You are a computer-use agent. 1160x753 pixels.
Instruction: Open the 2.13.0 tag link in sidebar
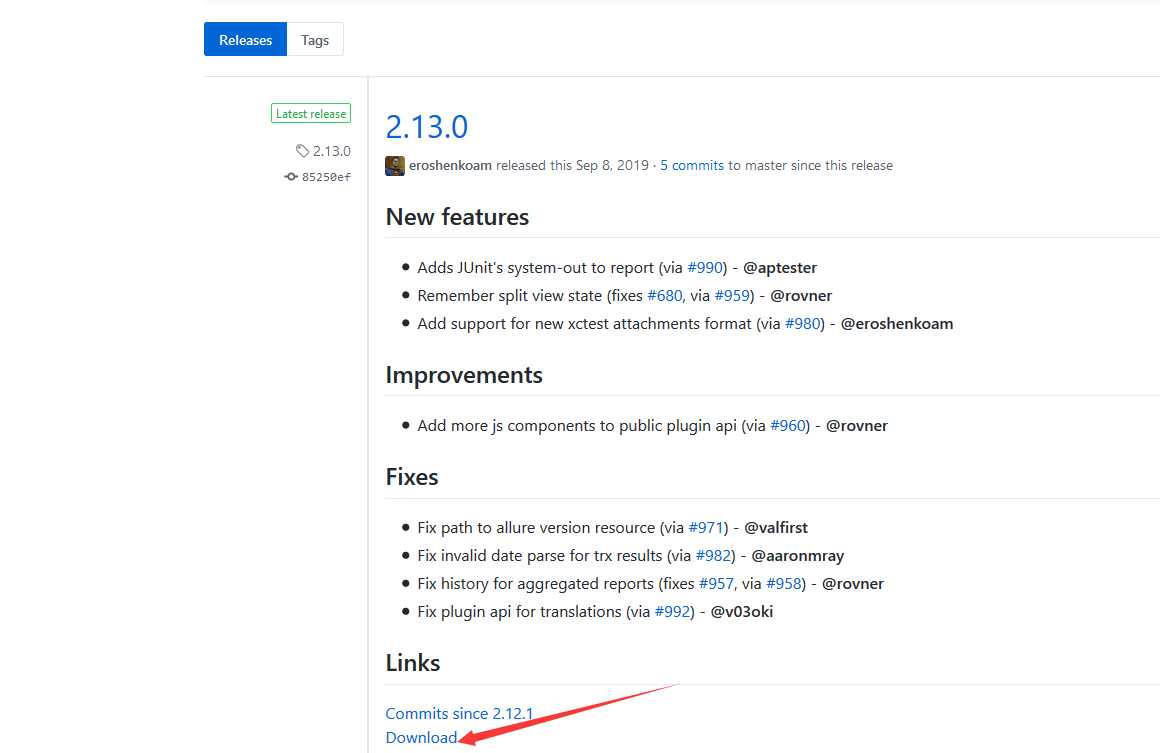331,151
